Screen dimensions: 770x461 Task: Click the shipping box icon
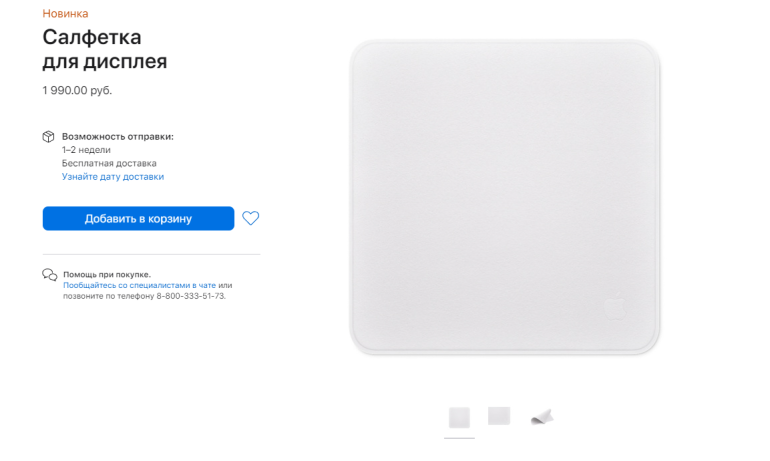click(48, 136)
